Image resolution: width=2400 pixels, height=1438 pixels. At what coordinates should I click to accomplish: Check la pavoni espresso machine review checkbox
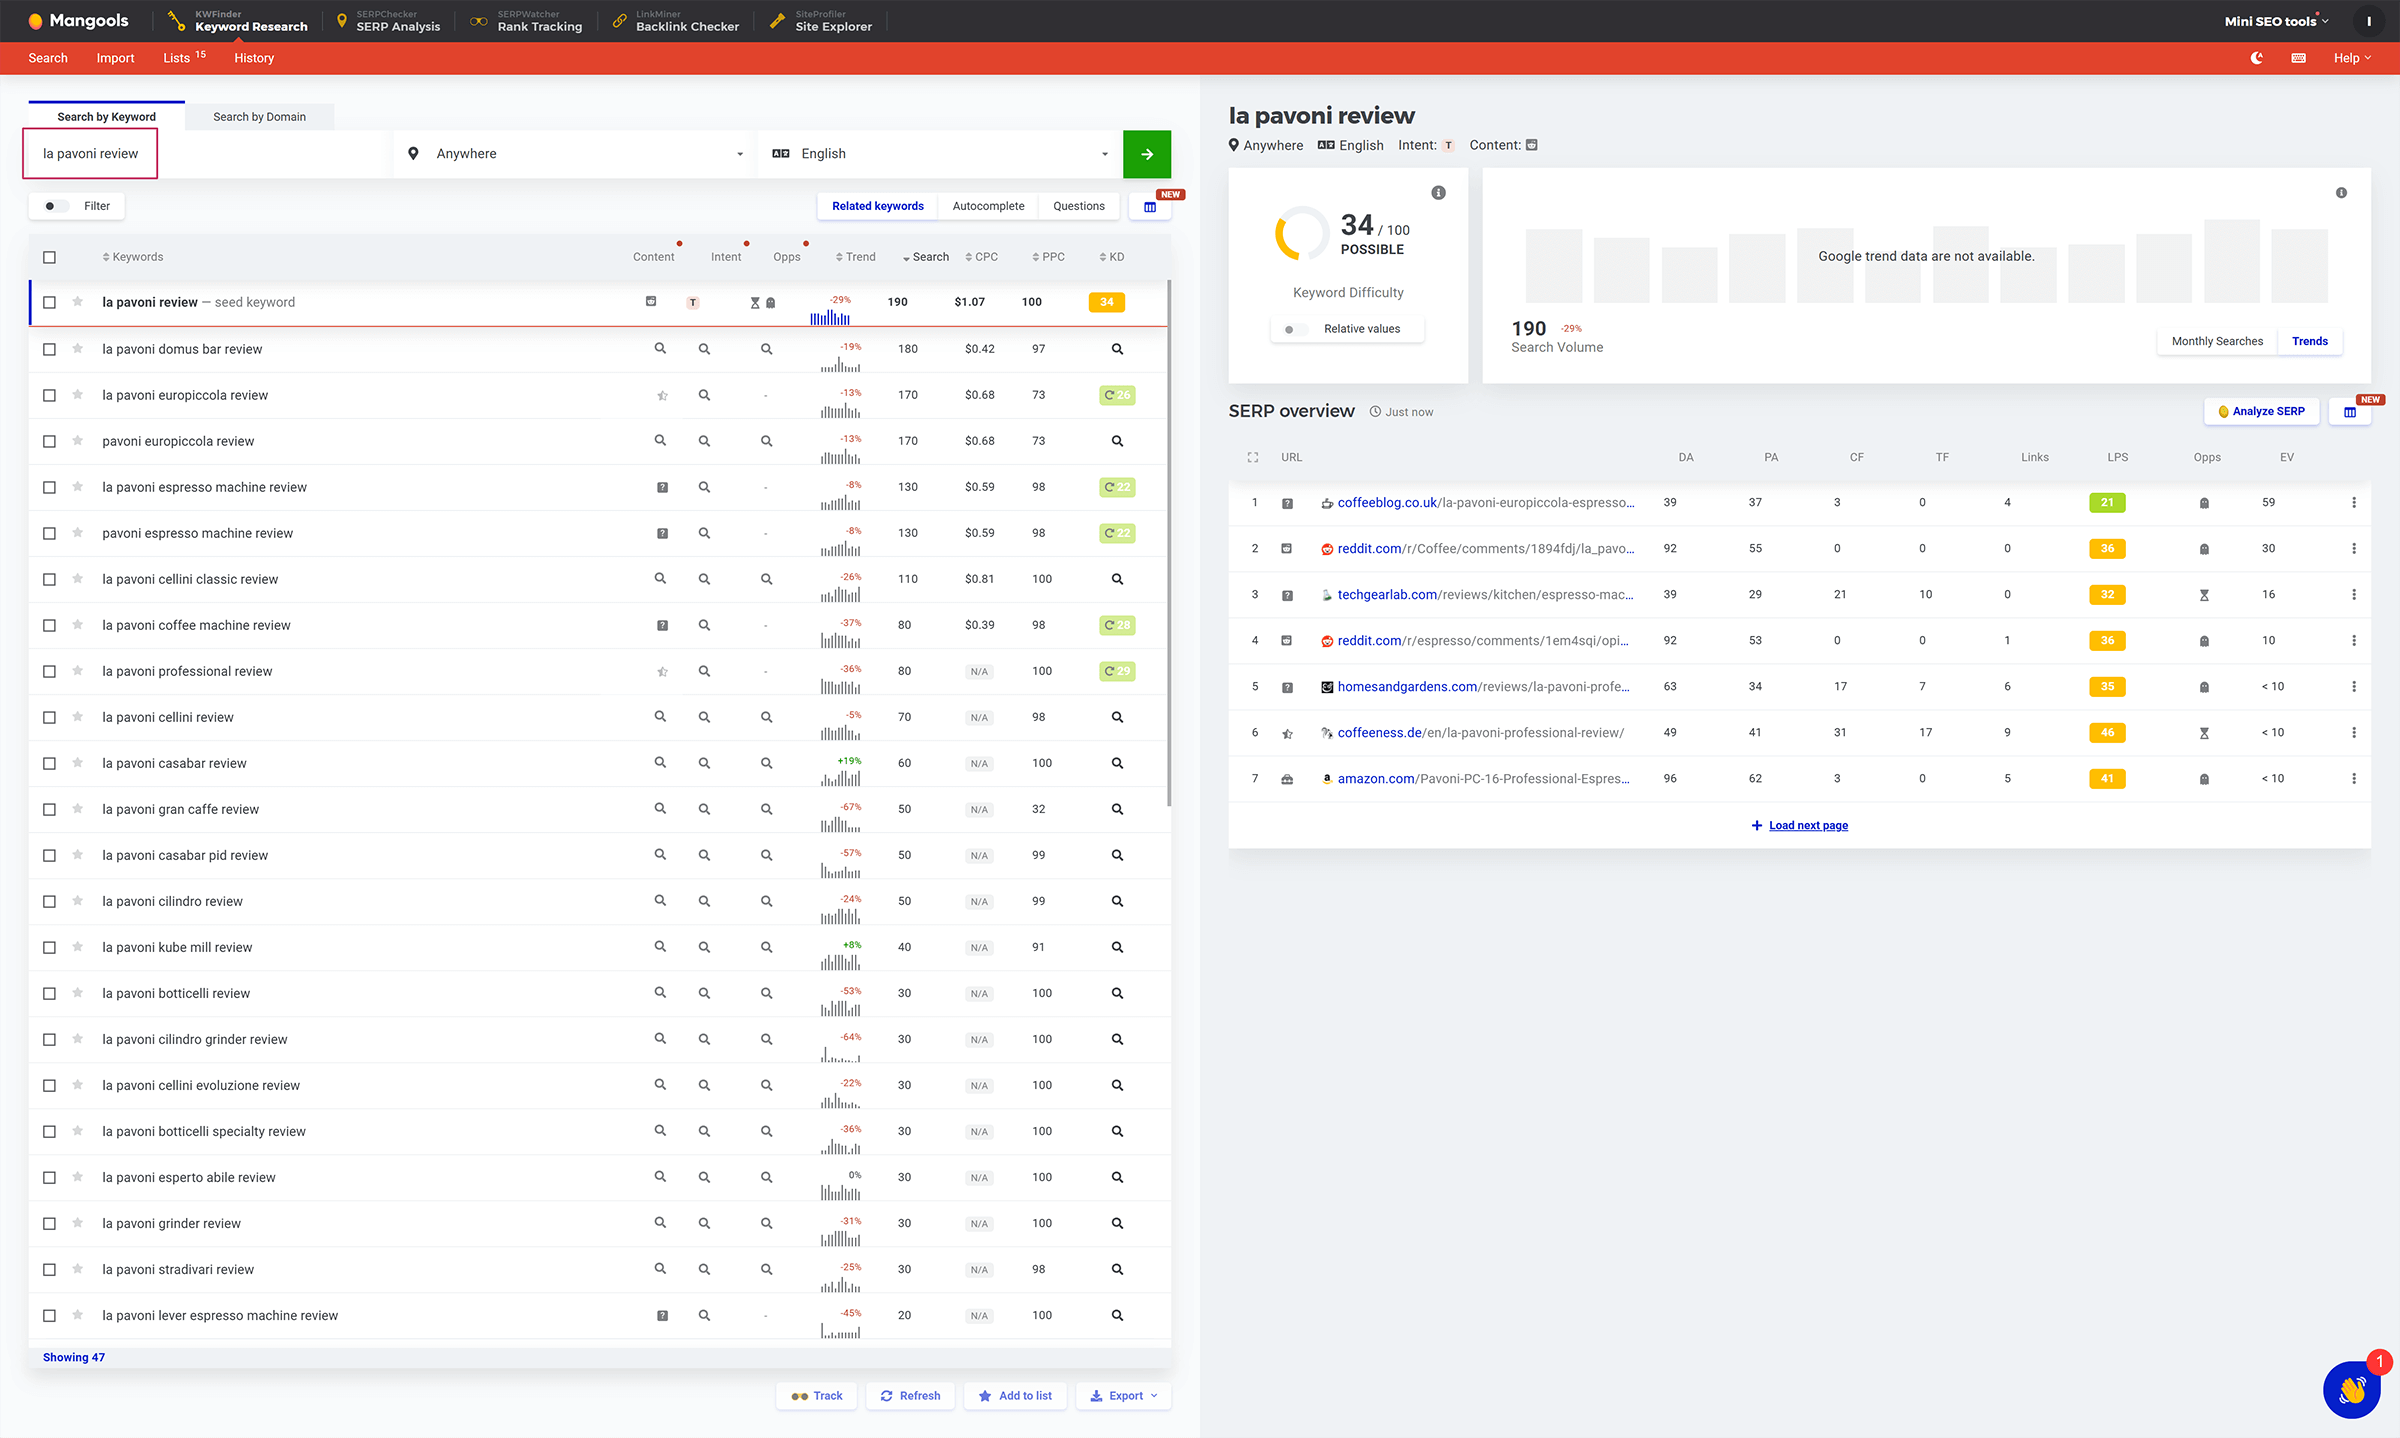[x=49, y=487]
